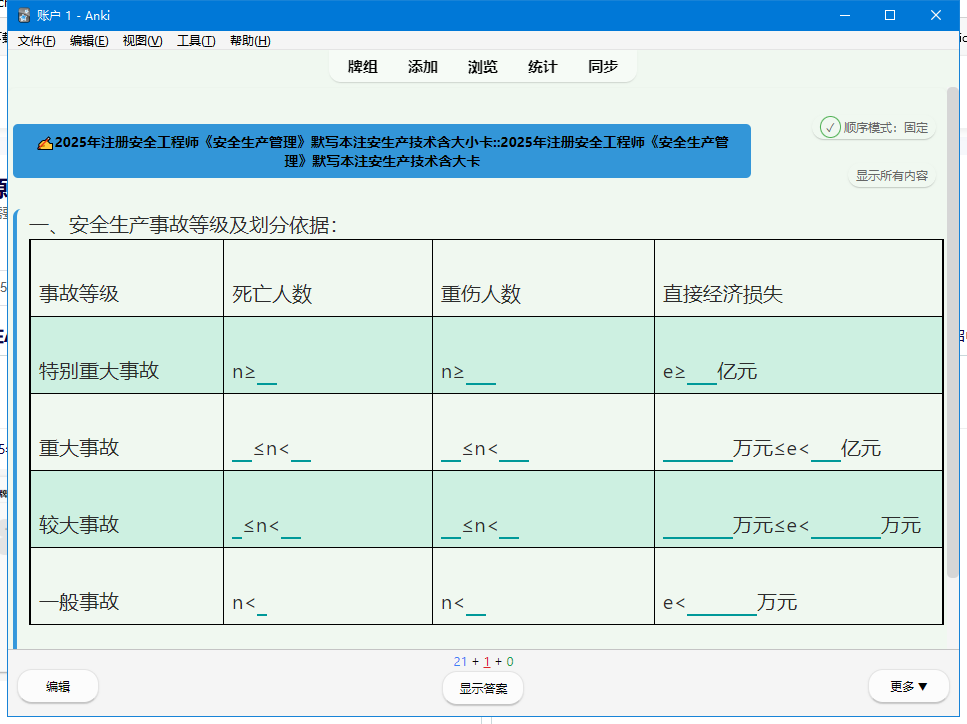The height and width of the screenshot is (724, 967).
Task: Click the 死亡人数 header cell
Action: point(328,279)
